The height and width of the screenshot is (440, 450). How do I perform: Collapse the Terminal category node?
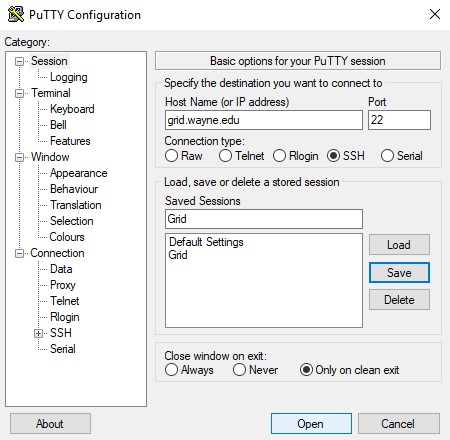pyautogui.click(x=20, y=93)
